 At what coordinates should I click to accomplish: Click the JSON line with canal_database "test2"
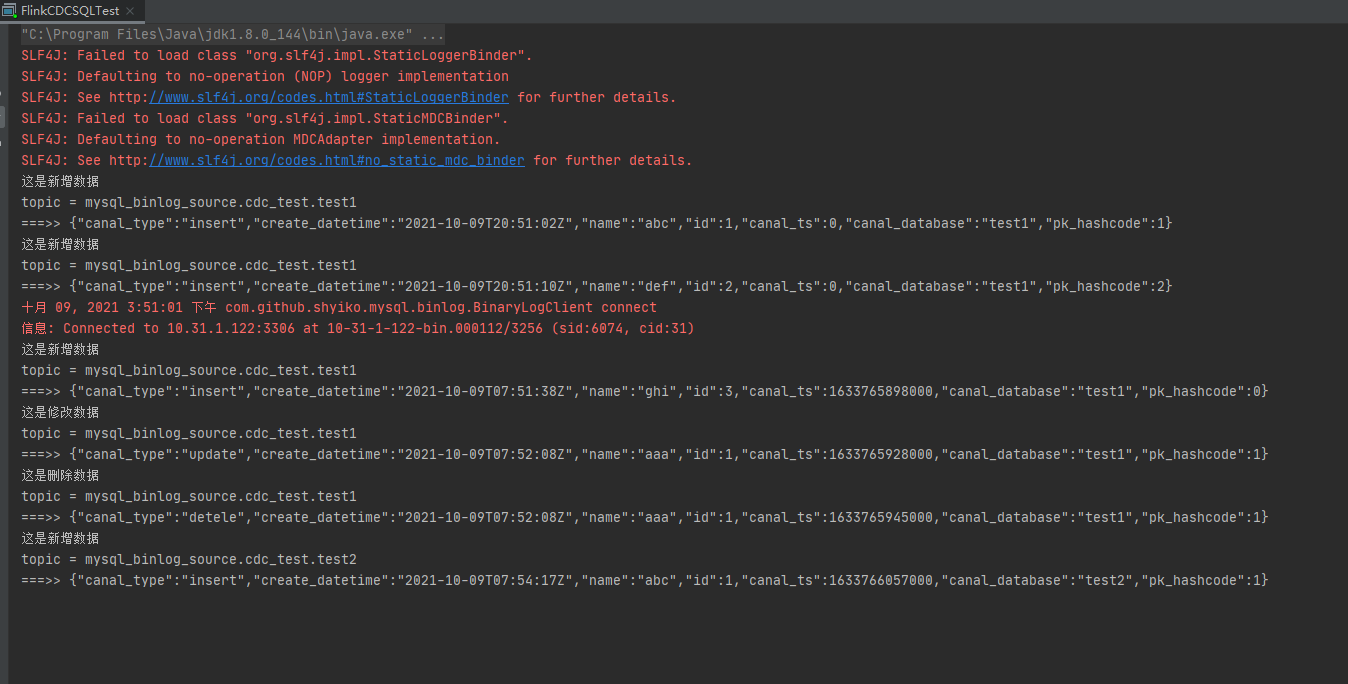pos(645,580)
